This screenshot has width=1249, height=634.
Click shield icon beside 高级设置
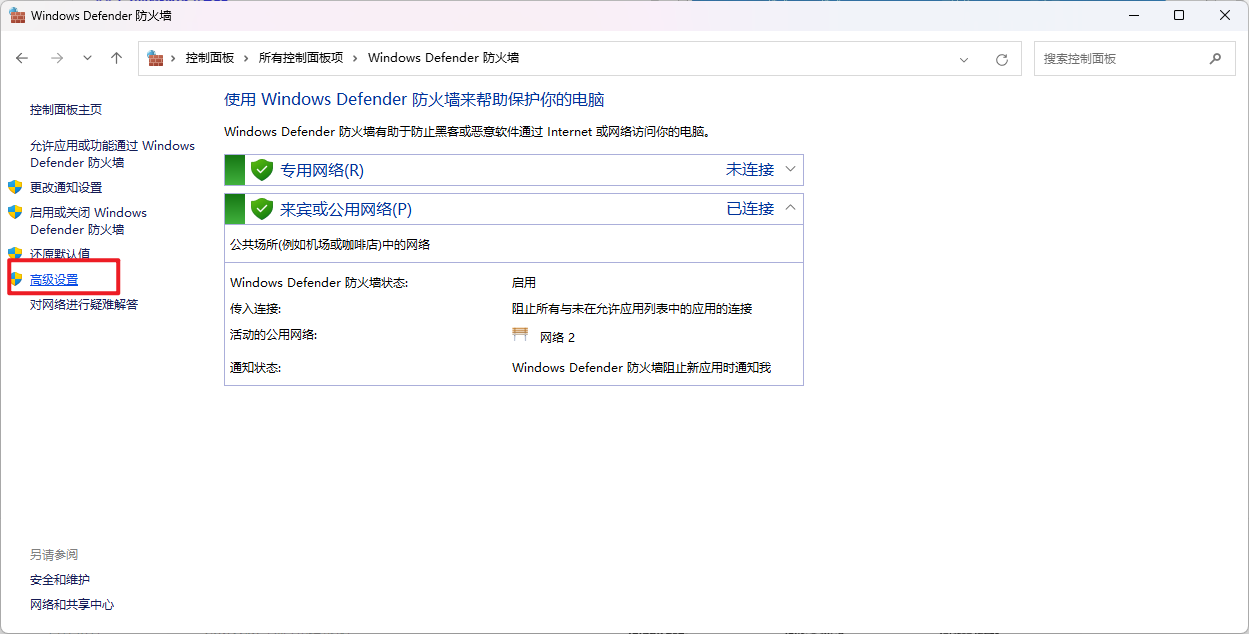[x=15, y=279]
